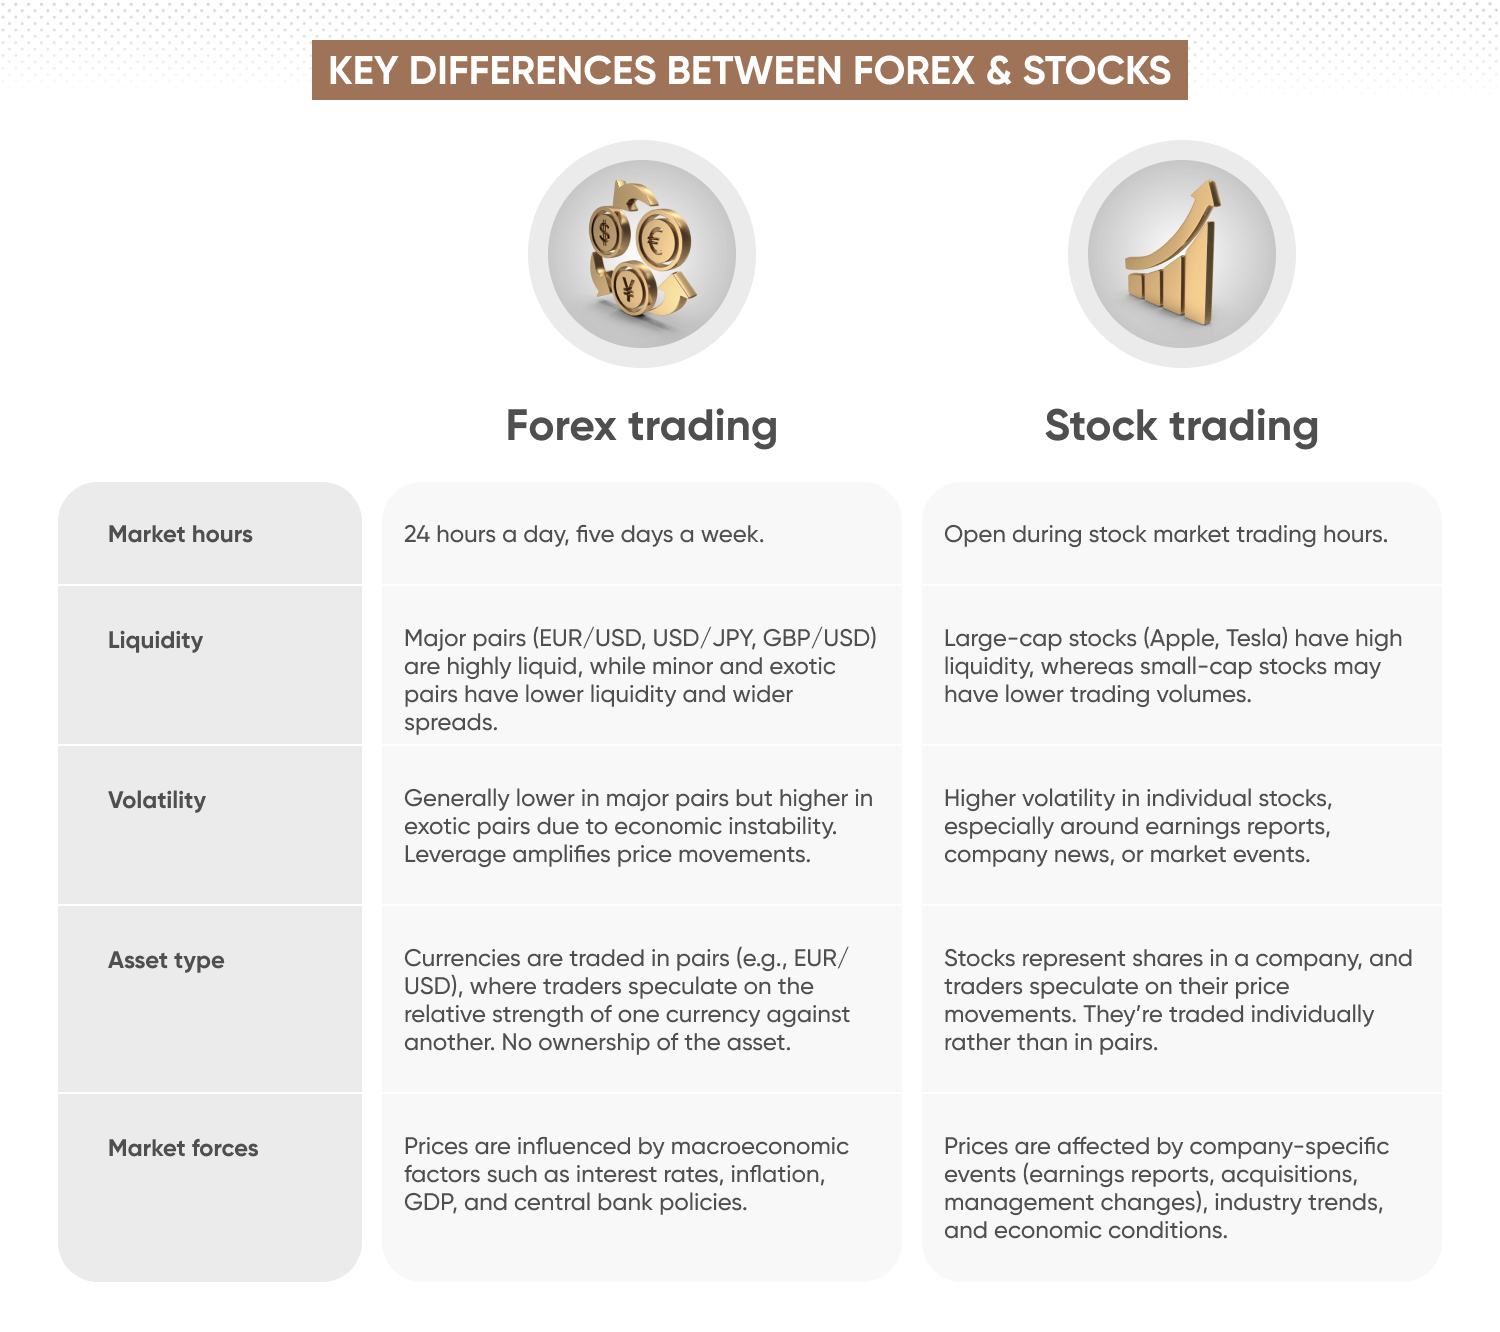
Task: Click the large-cap stocks liquidity description
Action: click(x=1172, y=666)
